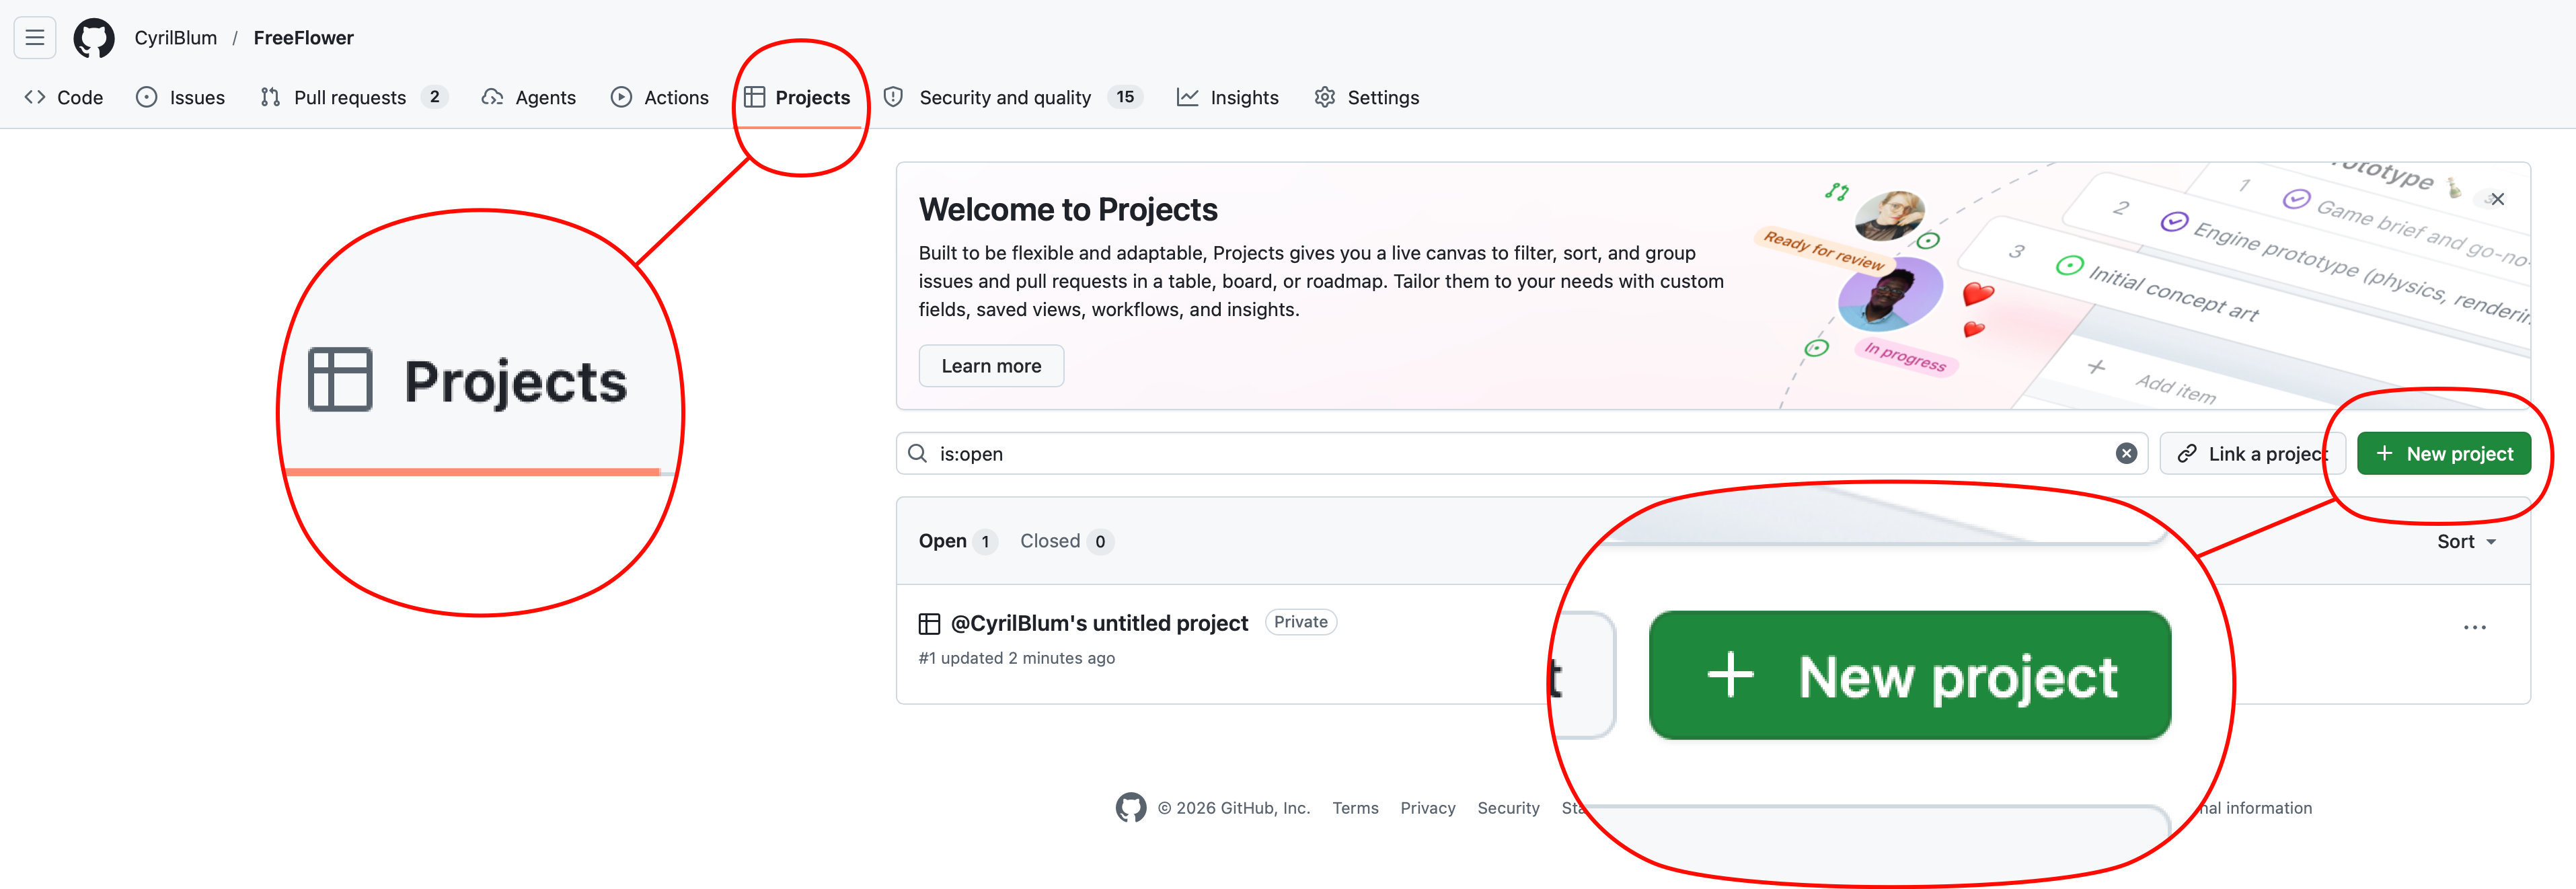Click the Private label badge
2576x889 pixels.
point(1300,622)
